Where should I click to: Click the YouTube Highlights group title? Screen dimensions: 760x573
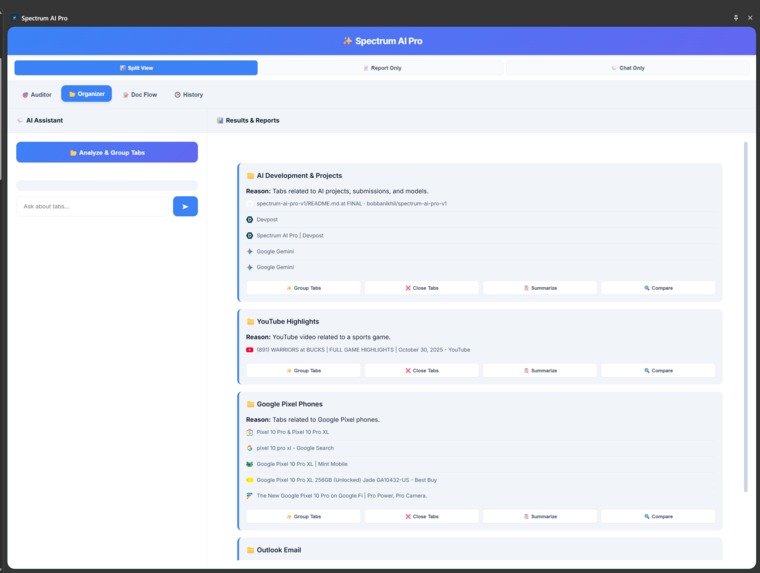click(x=288, y=321)
